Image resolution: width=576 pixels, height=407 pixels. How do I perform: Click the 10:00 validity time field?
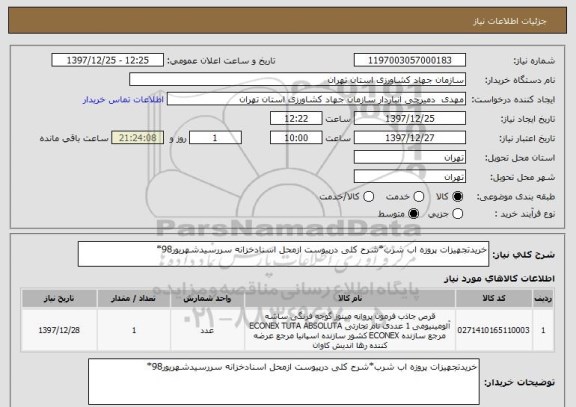tap(296, 138)
